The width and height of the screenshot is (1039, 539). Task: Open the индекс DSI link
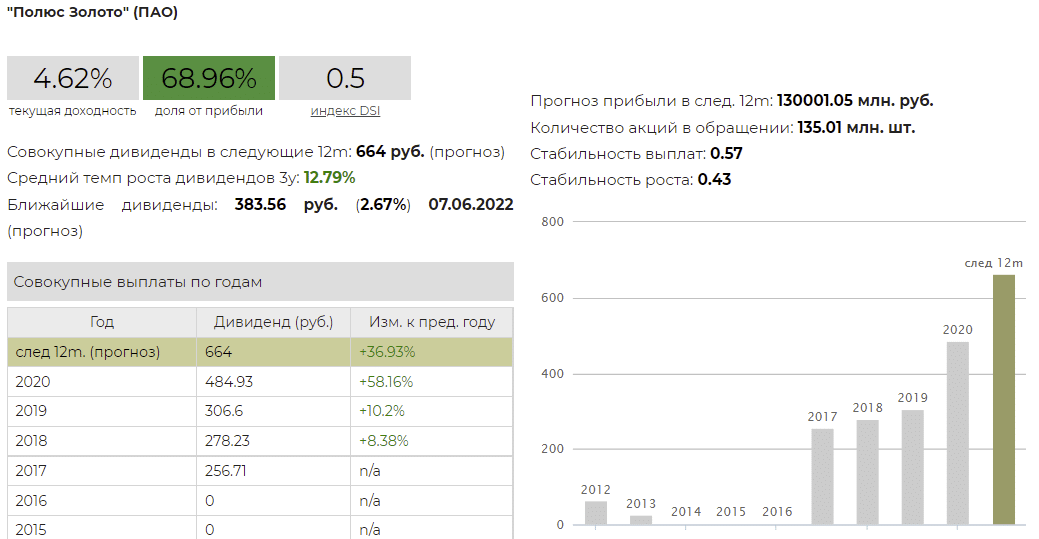click(x=345, y=111)
